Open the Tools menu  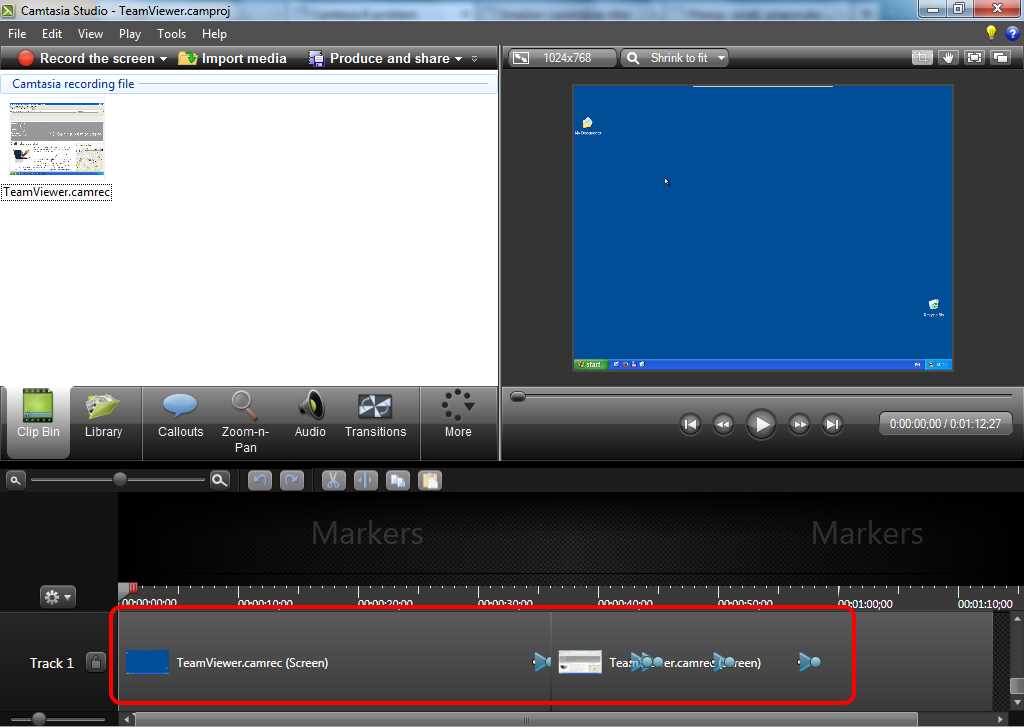pyautogui.click(x=171, y=34)
